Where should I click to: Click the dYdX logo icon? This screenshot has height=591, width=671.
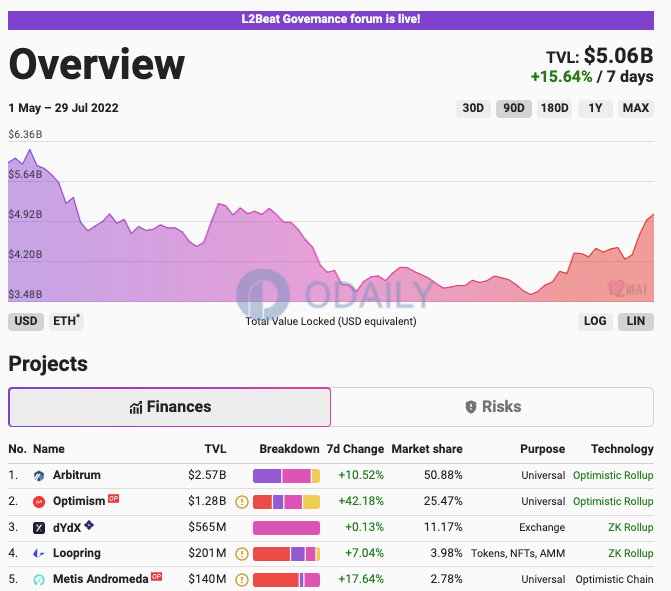point(39,528)
